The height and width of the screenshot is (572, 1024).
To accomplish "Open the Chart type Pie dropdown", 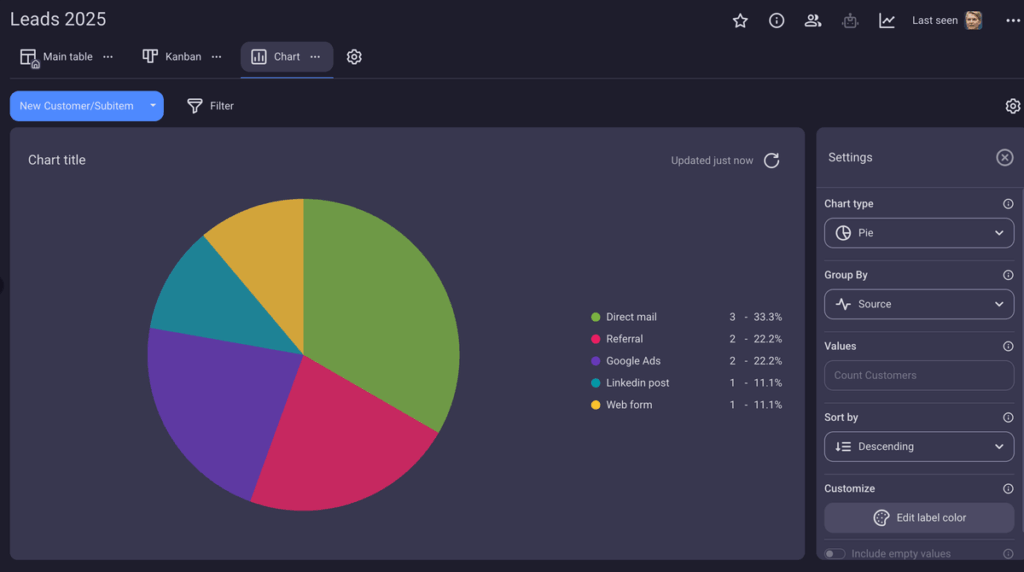I will click(919, 233).
